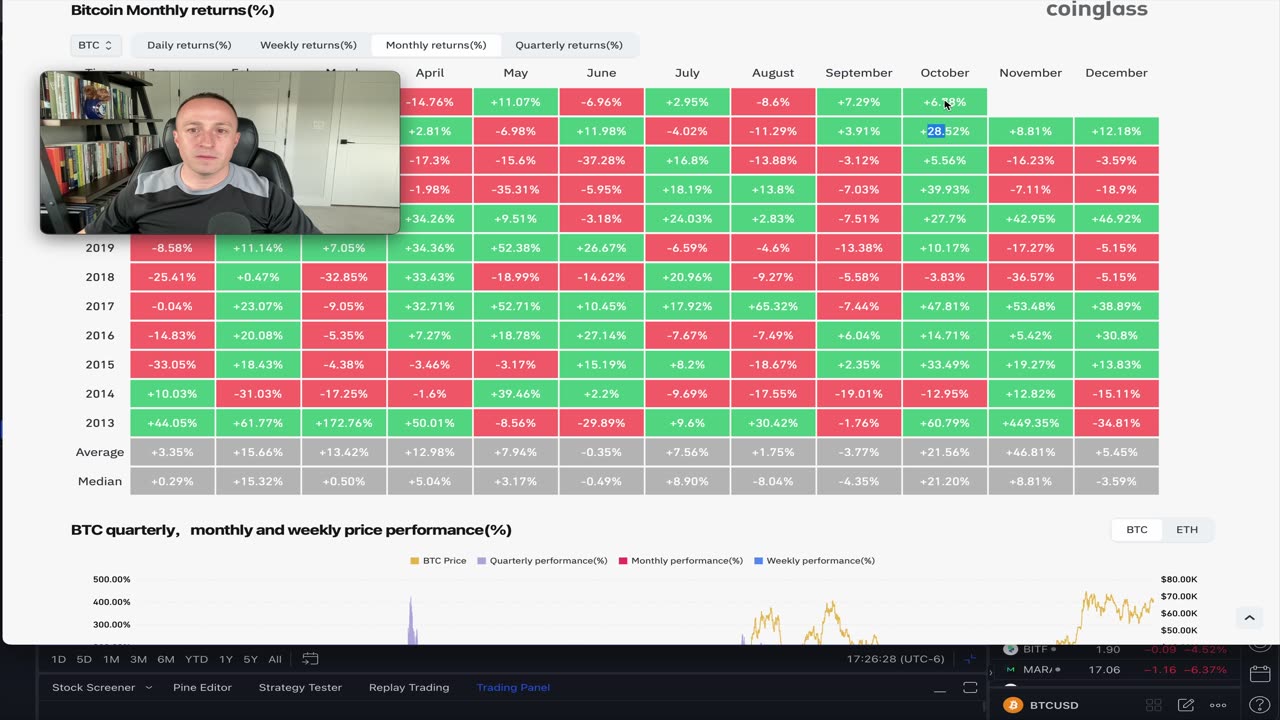The width and height of the screenshot is (1280, 720).
Task: Open the grid layout icon beside BTCUSD
Action: pyautogui.click(x=1153, y=705)
